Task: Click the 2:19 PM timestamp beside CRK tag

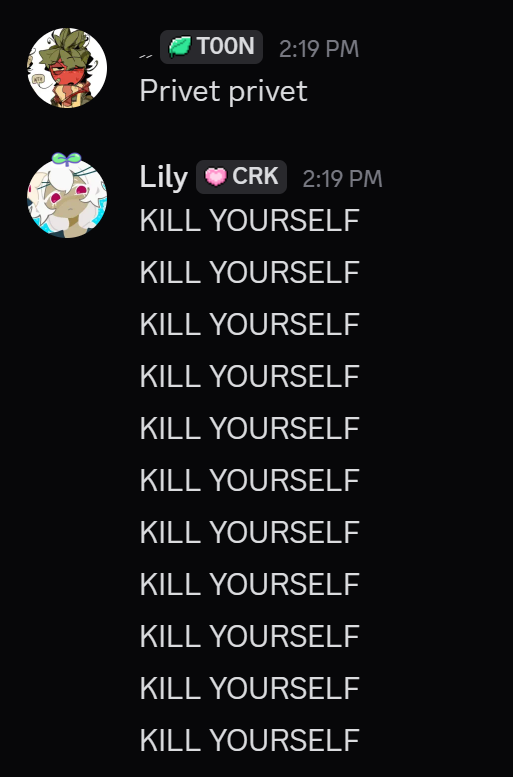Action: 342,178
